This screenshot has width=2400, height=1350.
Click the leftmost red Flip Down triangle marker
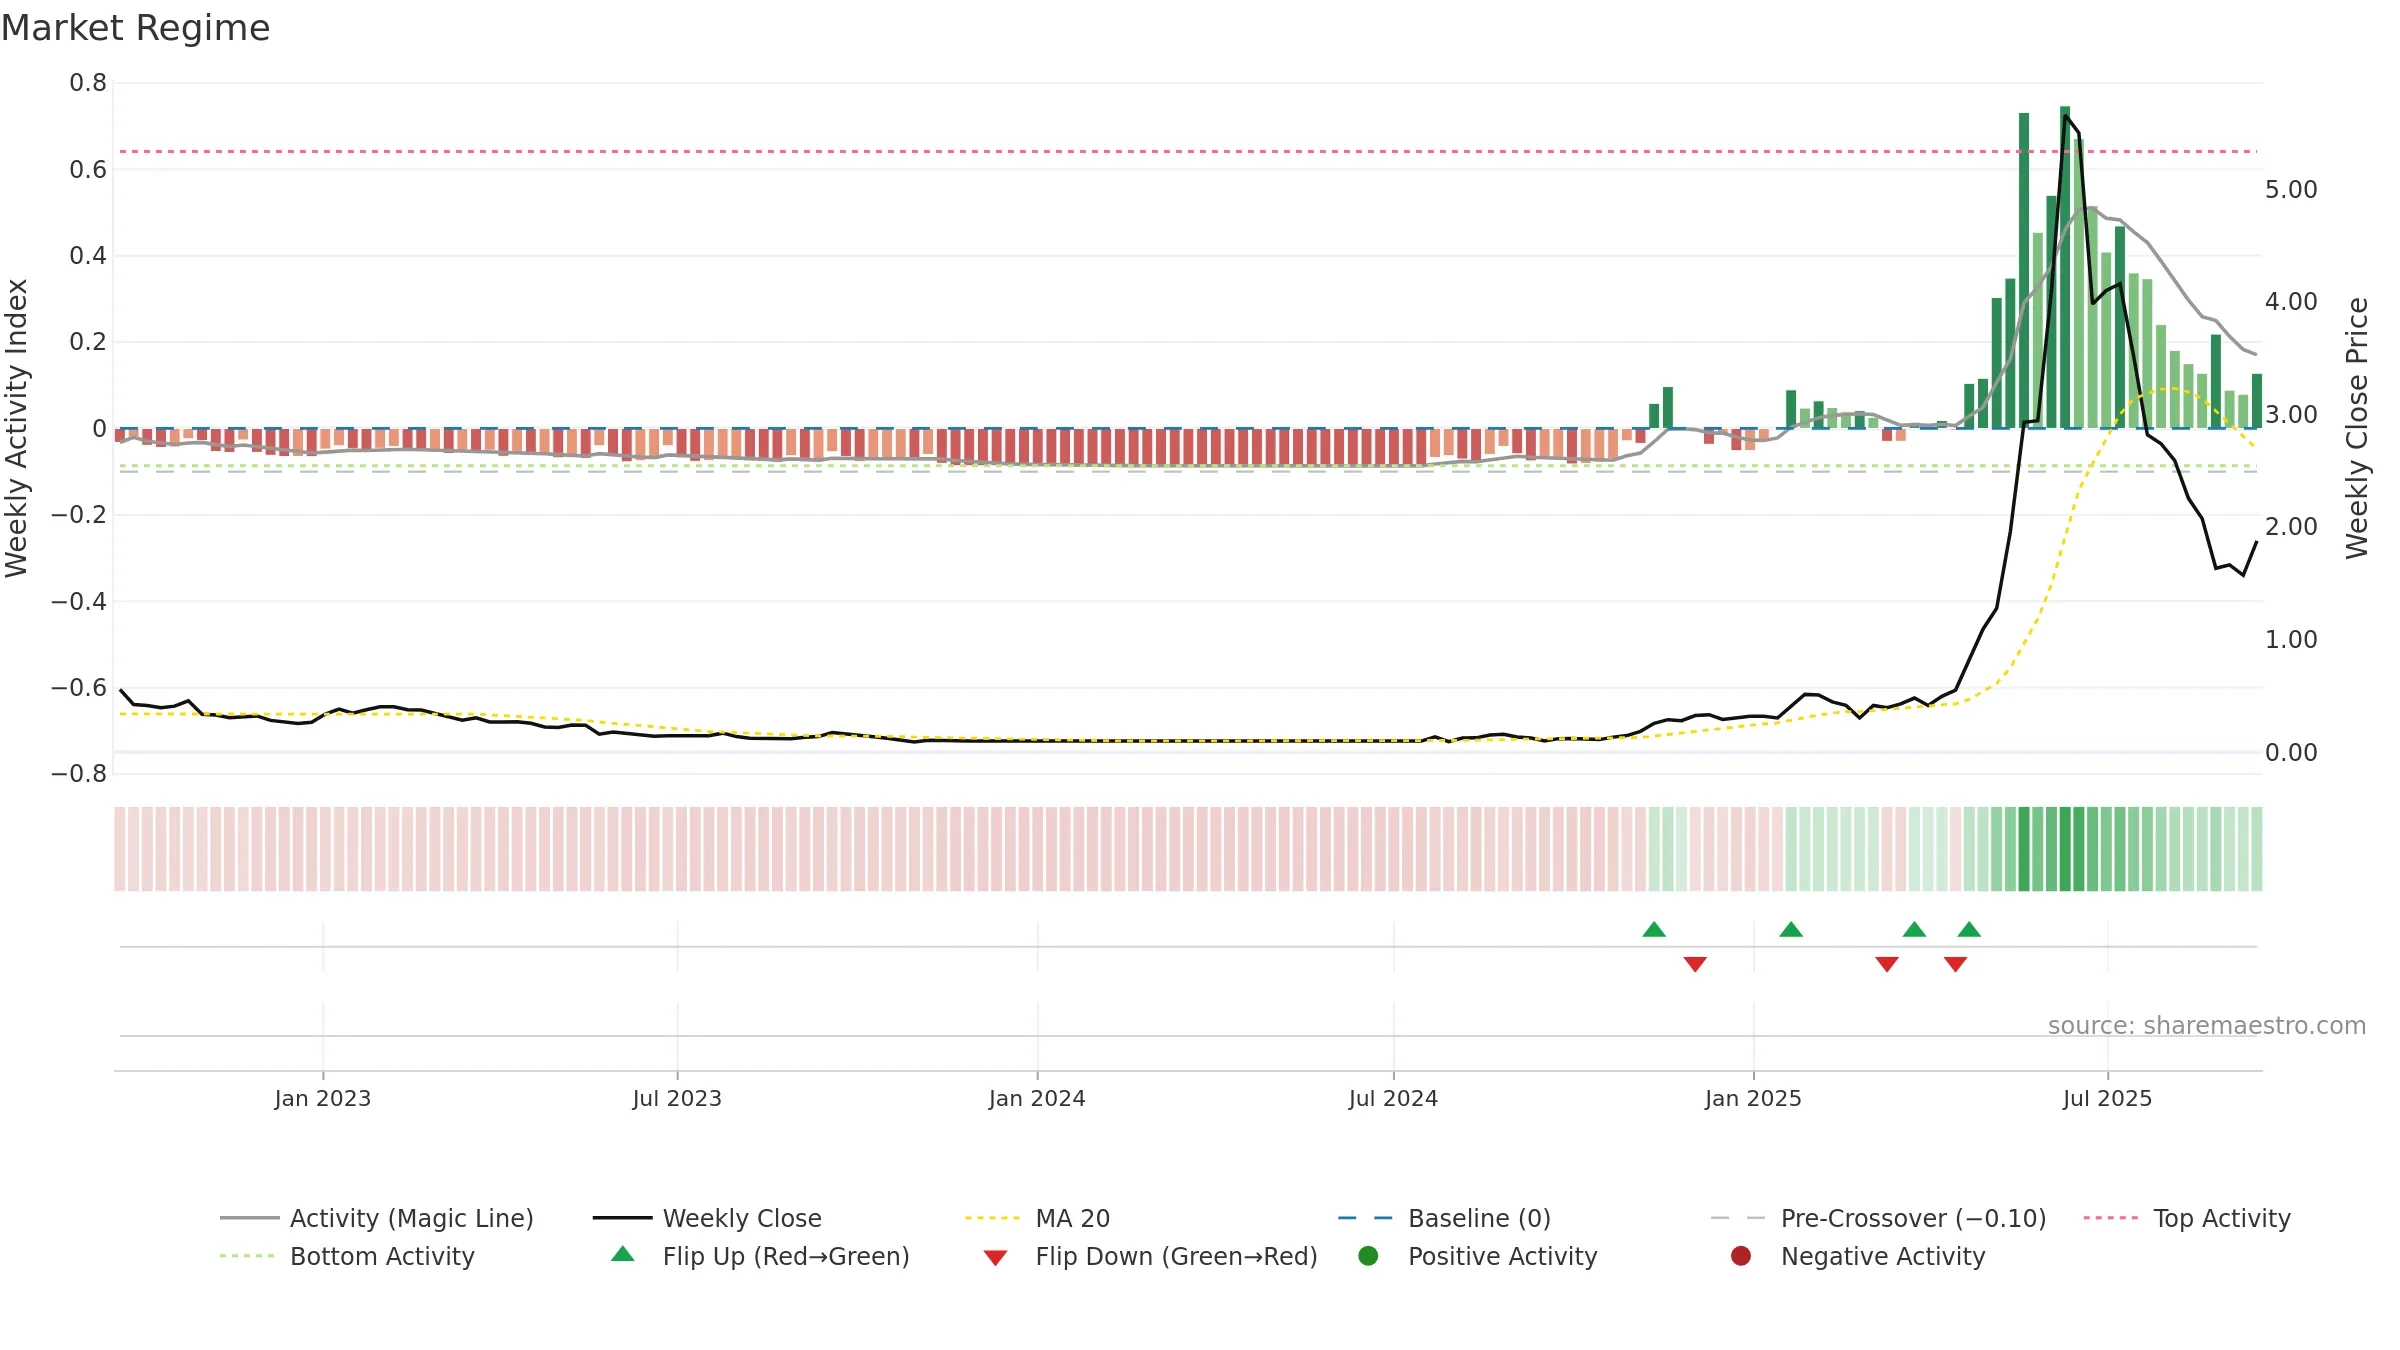pos(1695,964)
